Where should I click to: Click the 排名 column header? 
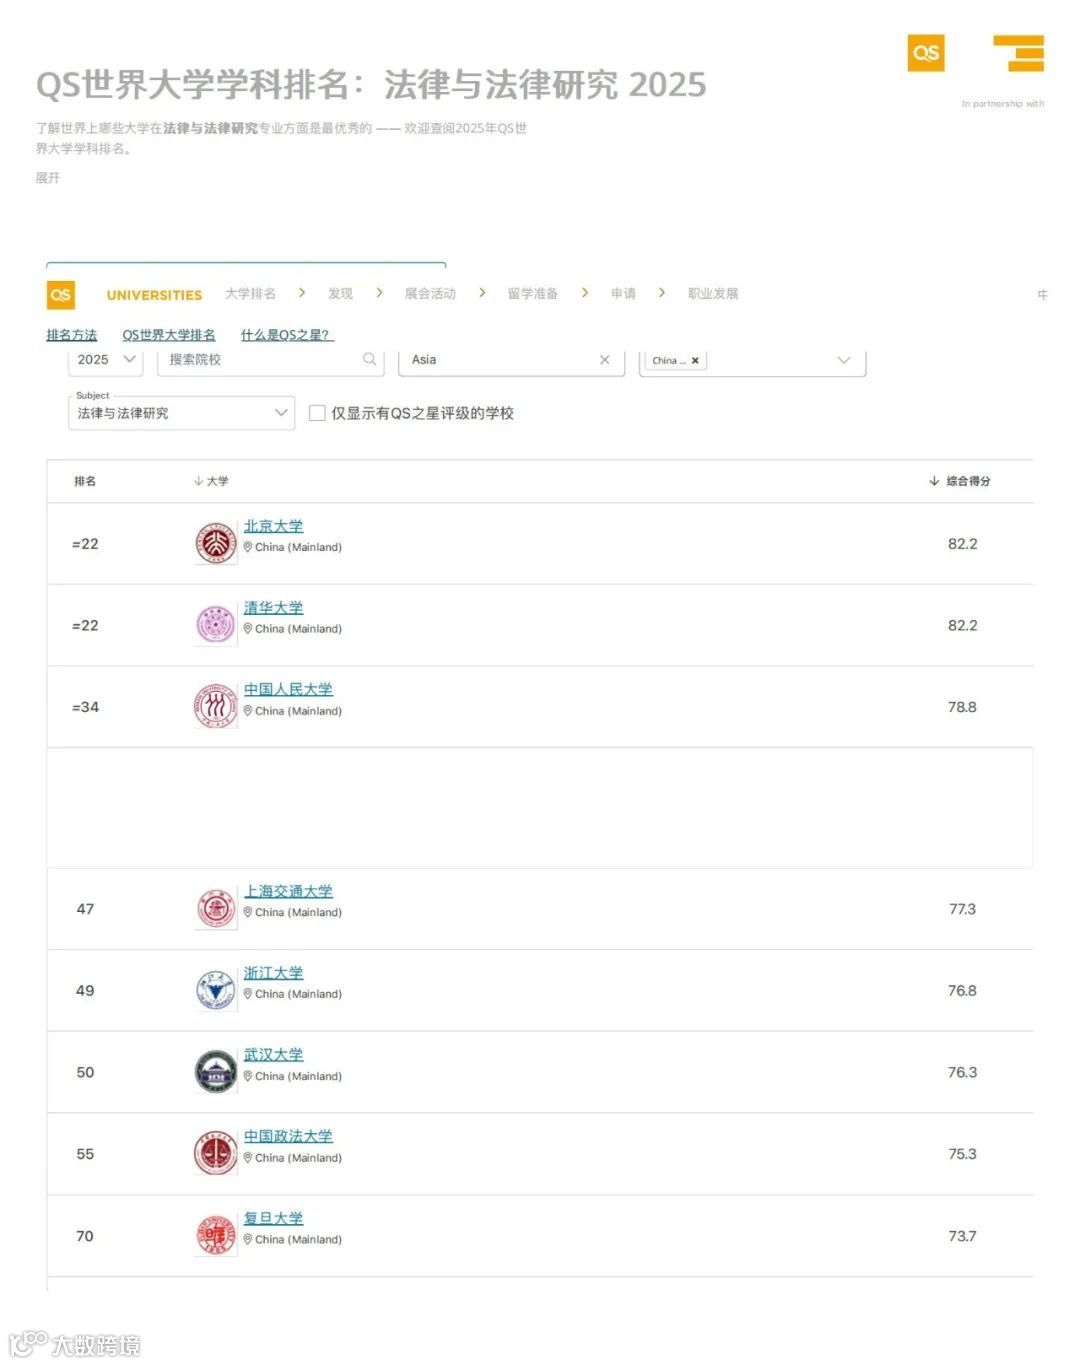click(x=85, y=481)
